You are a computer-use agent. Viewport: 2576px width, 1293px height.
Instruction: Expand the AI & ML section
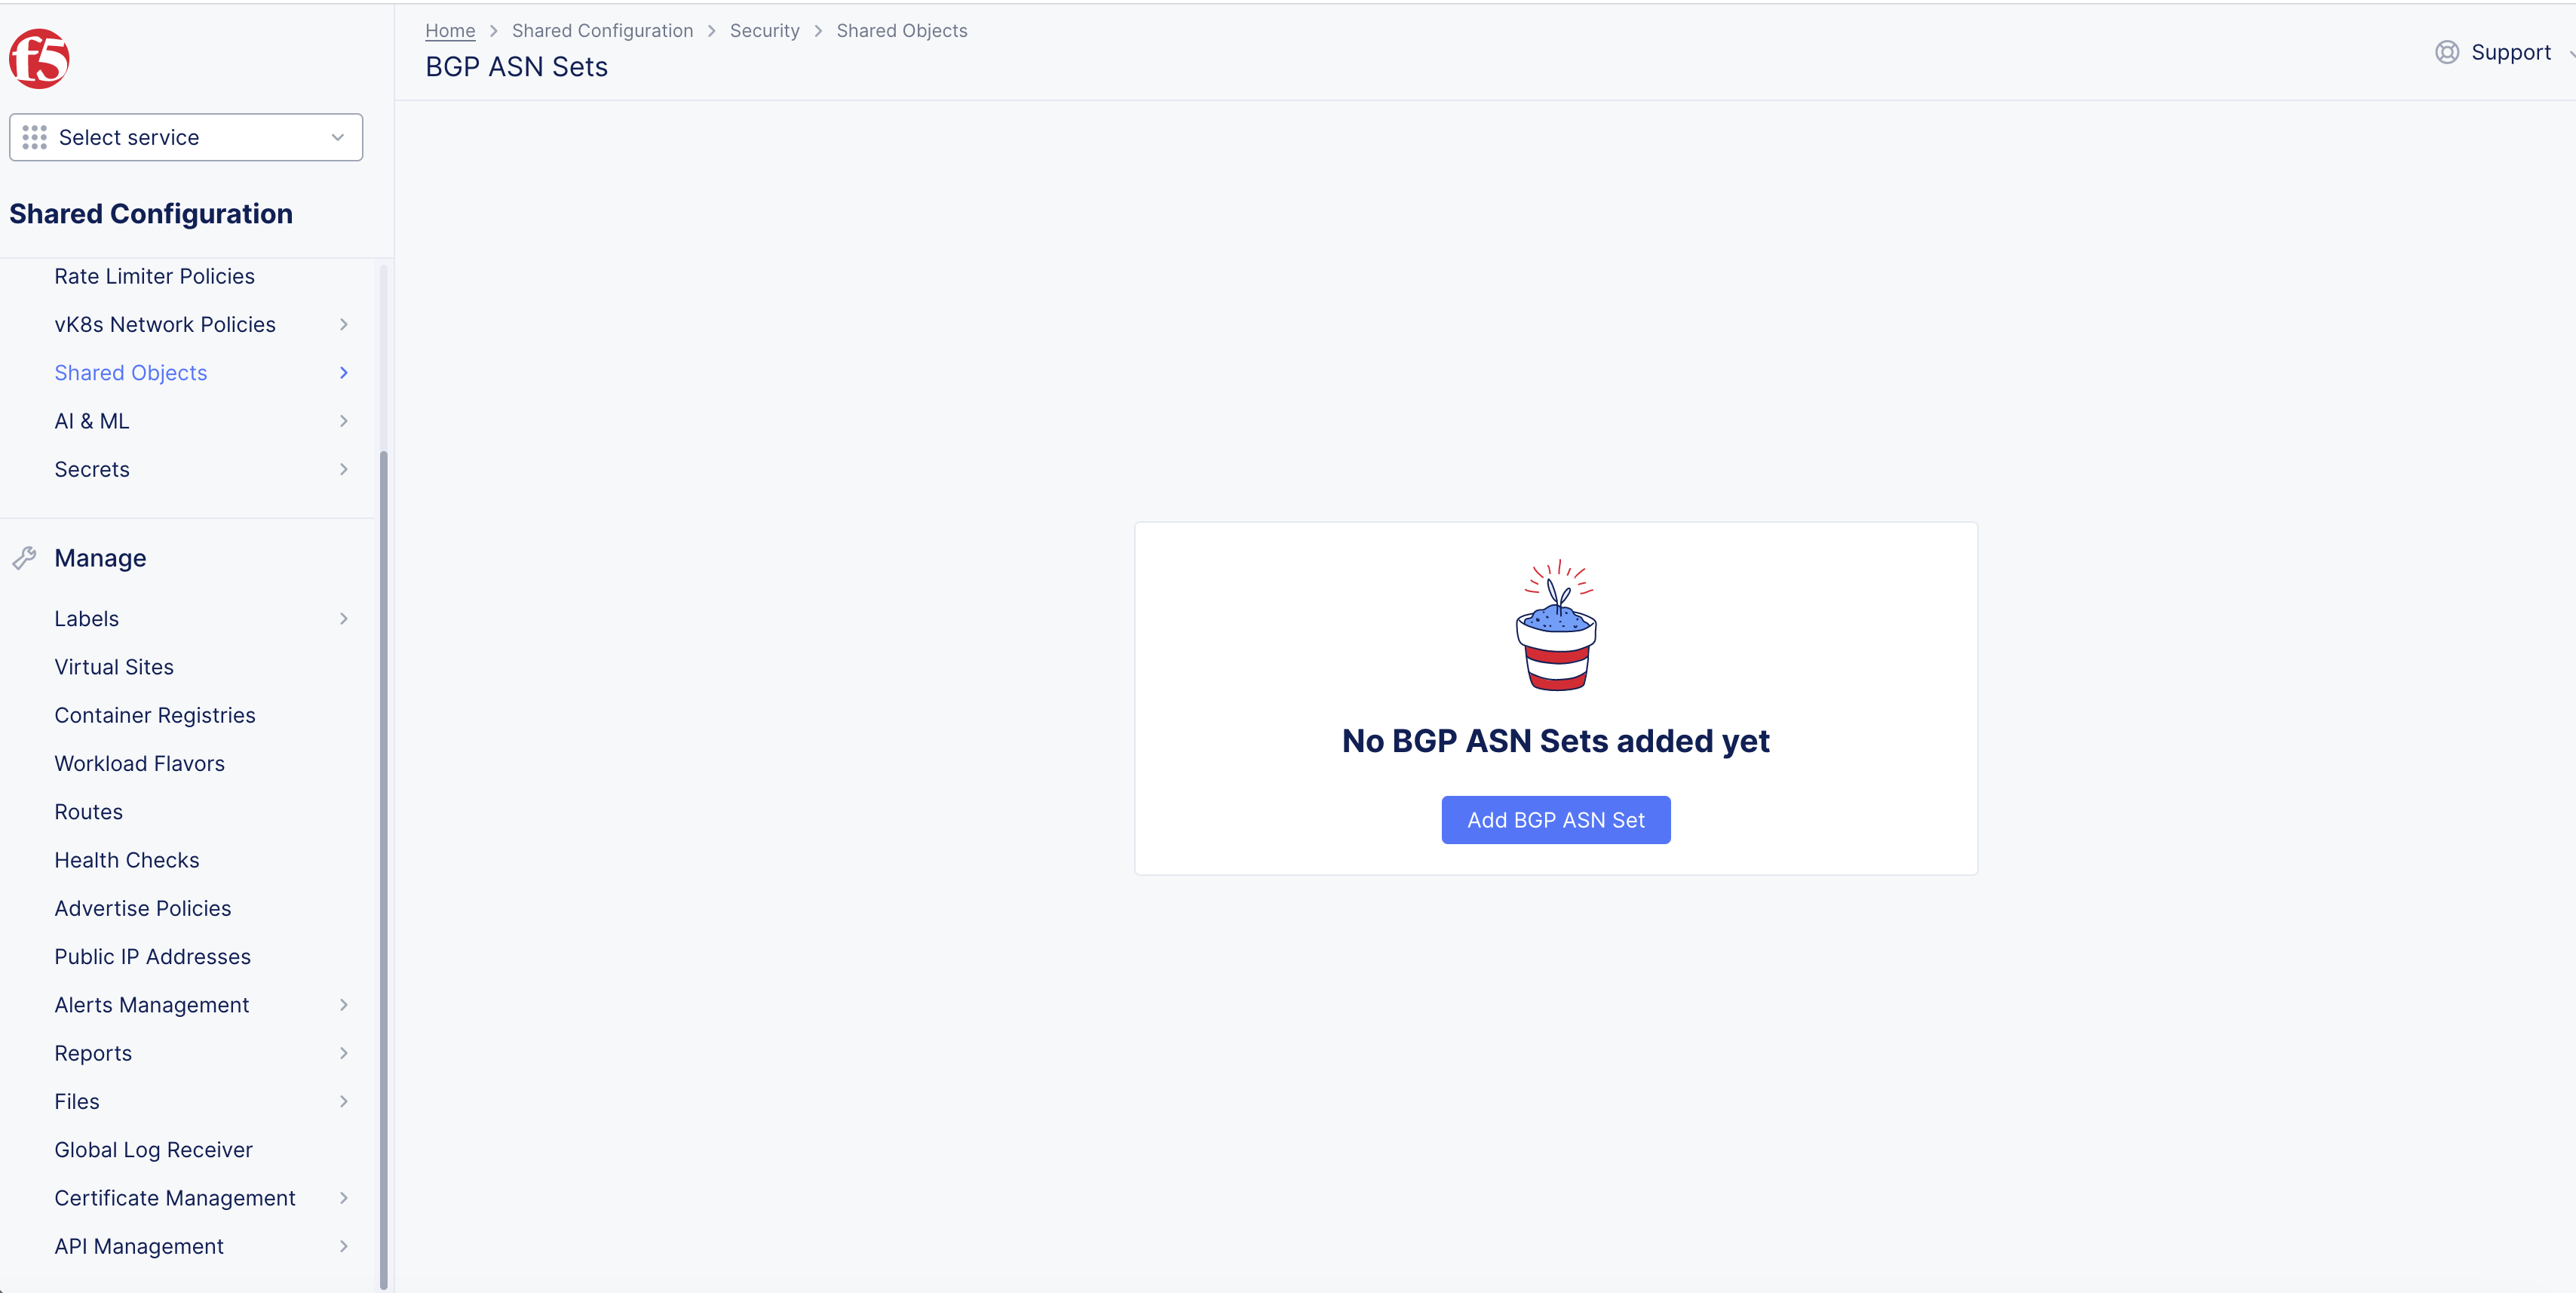click(343, 421)
